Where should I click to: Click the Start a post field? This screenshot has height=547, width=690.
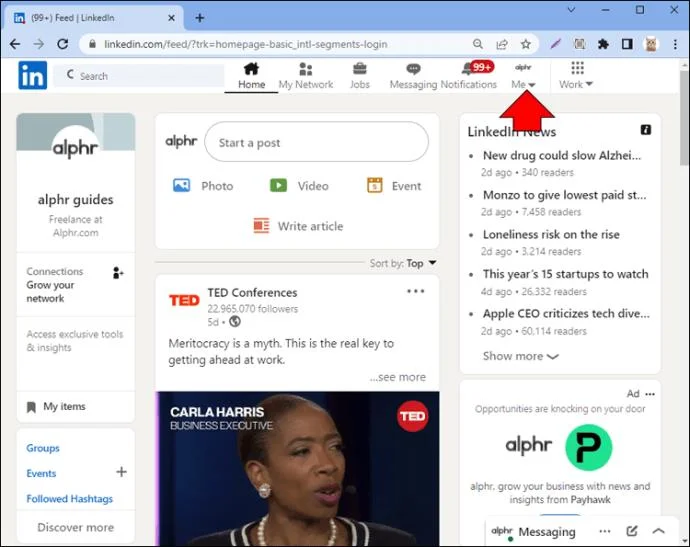(316, 142)
